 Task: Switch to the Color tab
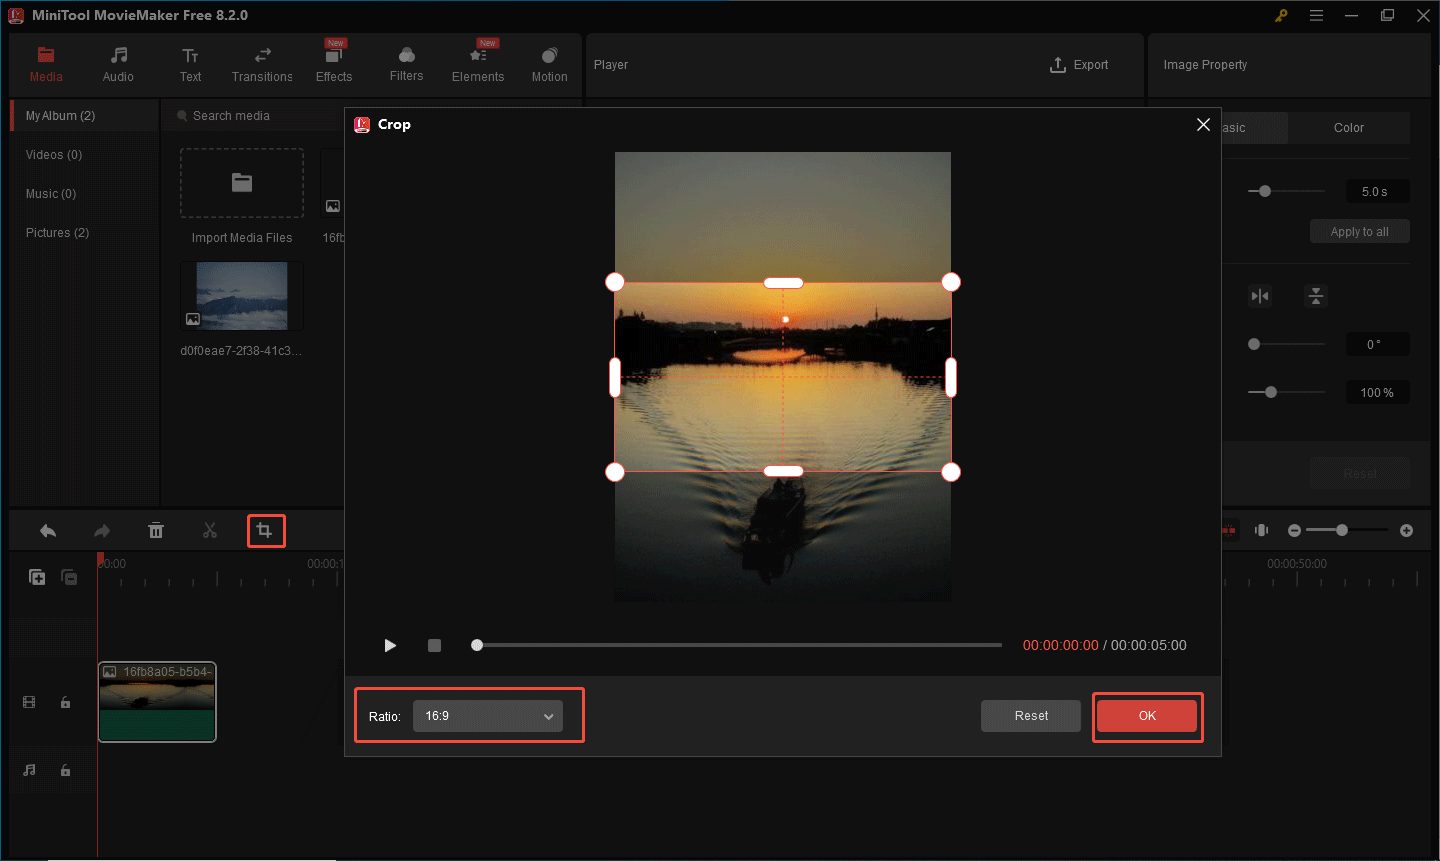click(x=1349, y=128)
